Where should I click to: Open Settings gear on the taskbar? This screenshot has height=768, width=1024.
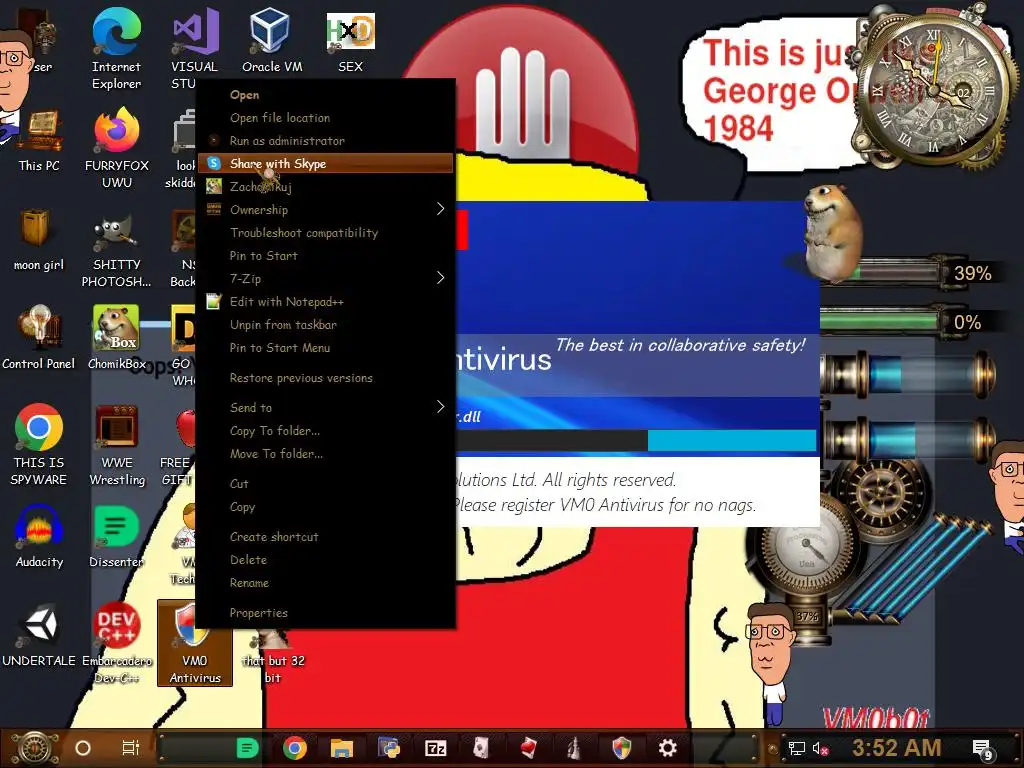point(667,748)
